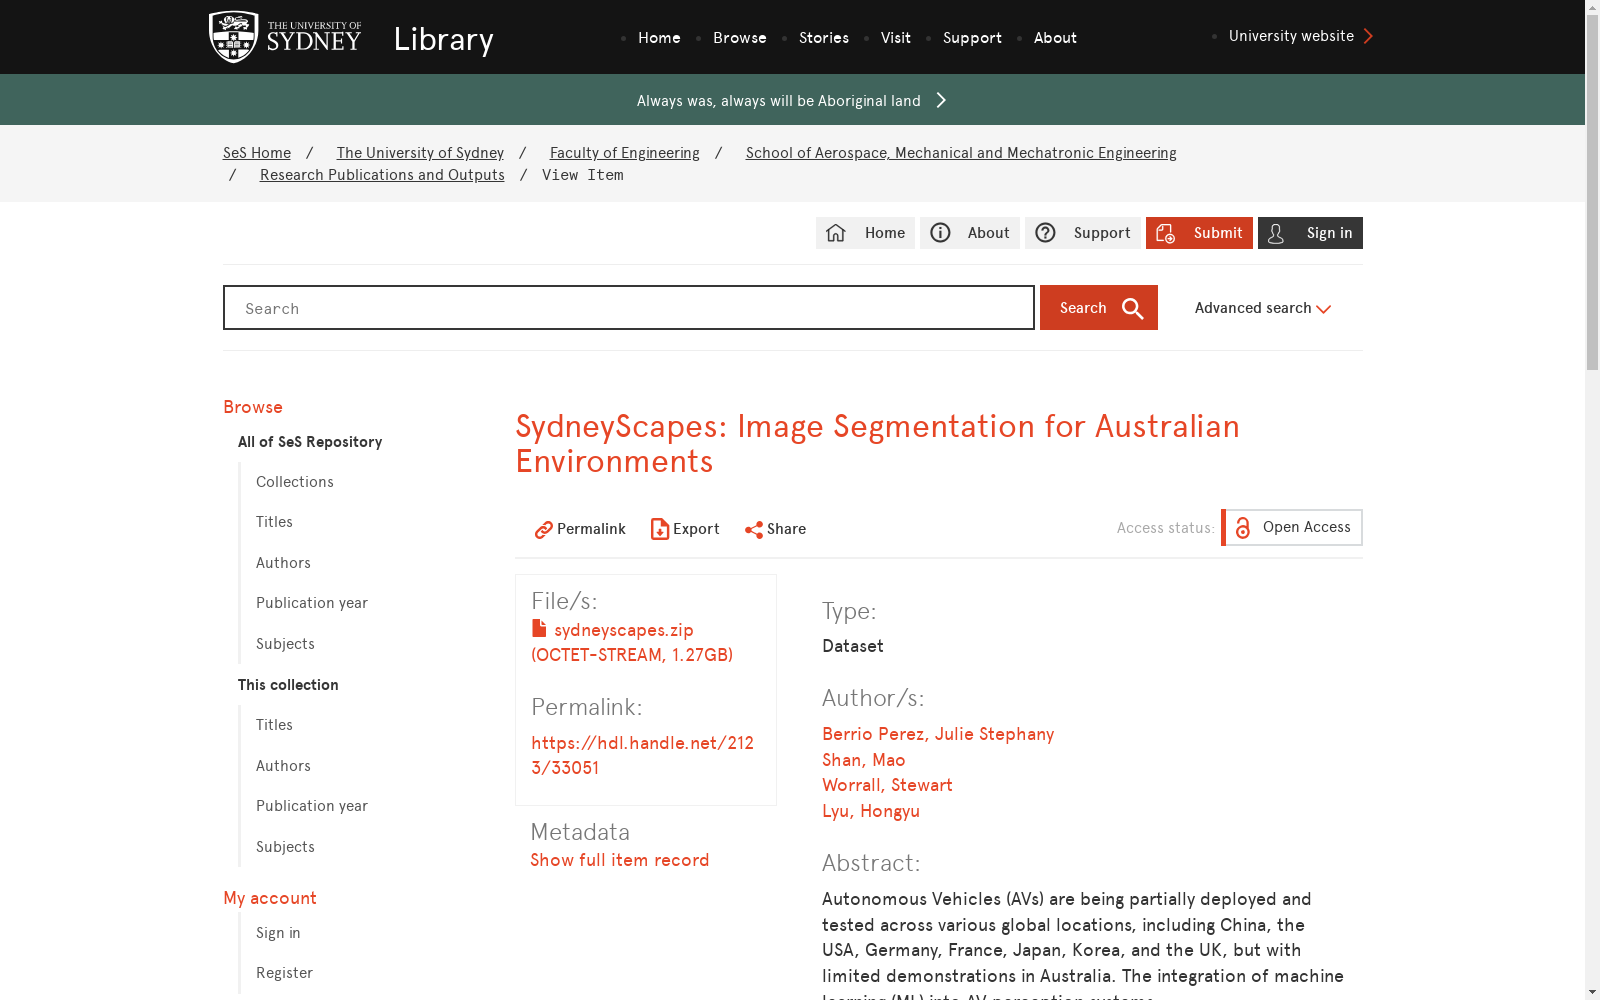Expand the Advanced search dropdown
The image size is (1600, 1000).
1263,308
